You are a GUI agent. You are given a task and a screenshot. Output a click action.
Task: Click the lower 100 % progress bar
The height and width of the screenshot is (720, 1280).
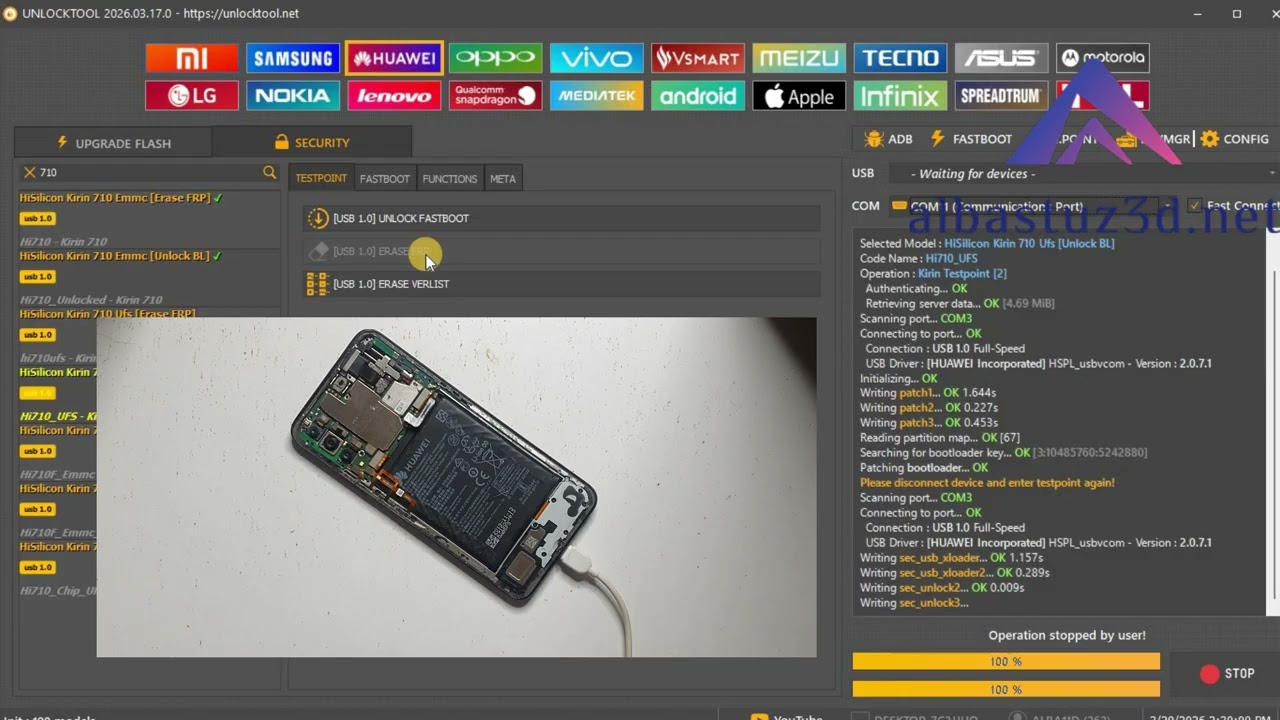pyautogui.click(x=1006, y=690)
